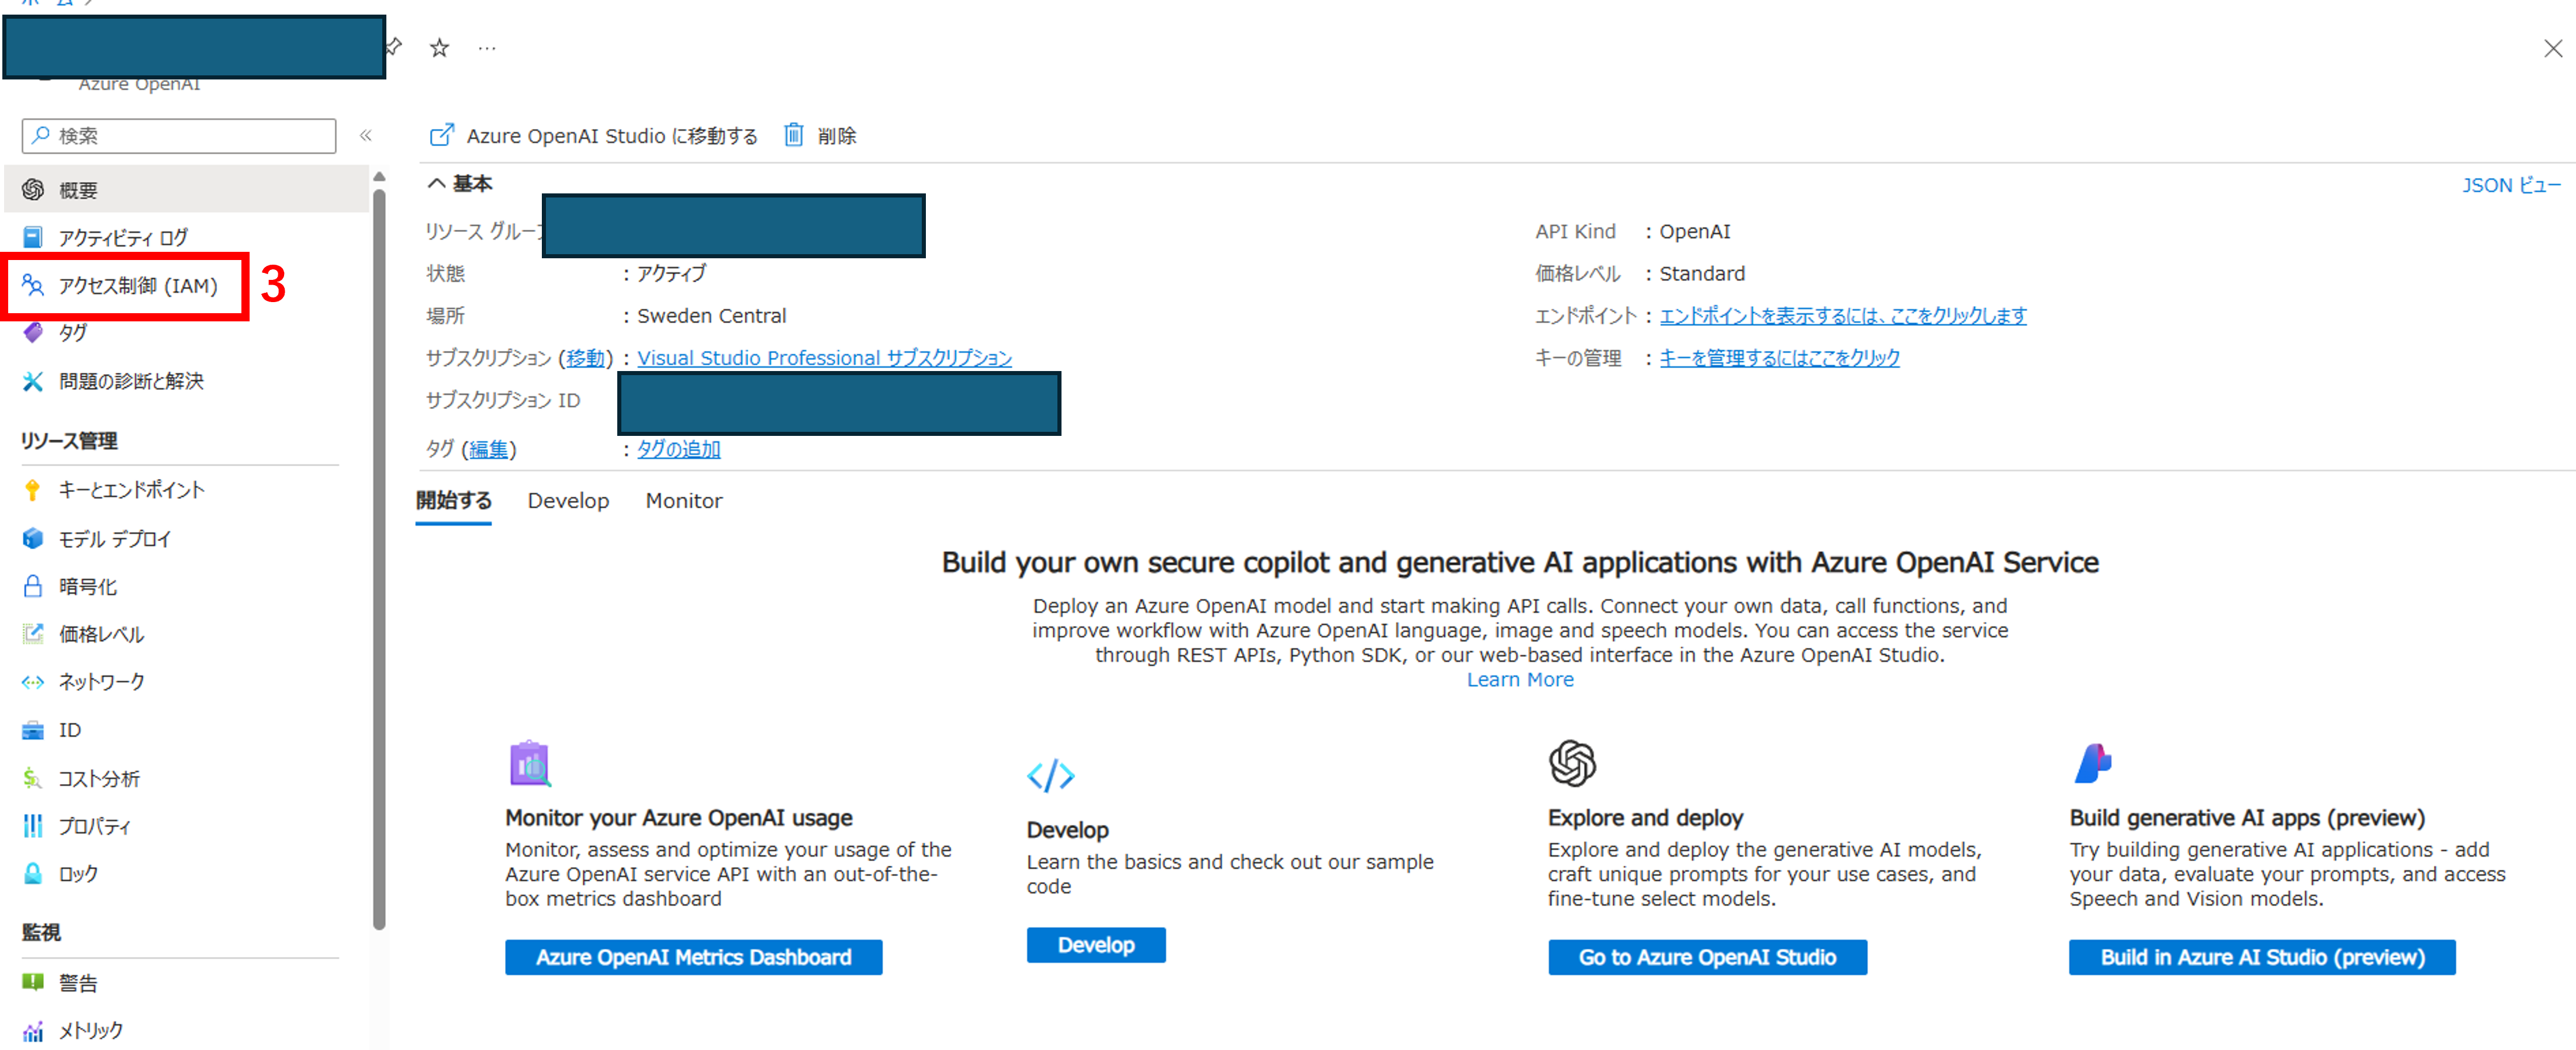2576x1050 pixels.
Task: Click the Go to Azure OpenAI Studio button
Action: [x=1707, y=957]
